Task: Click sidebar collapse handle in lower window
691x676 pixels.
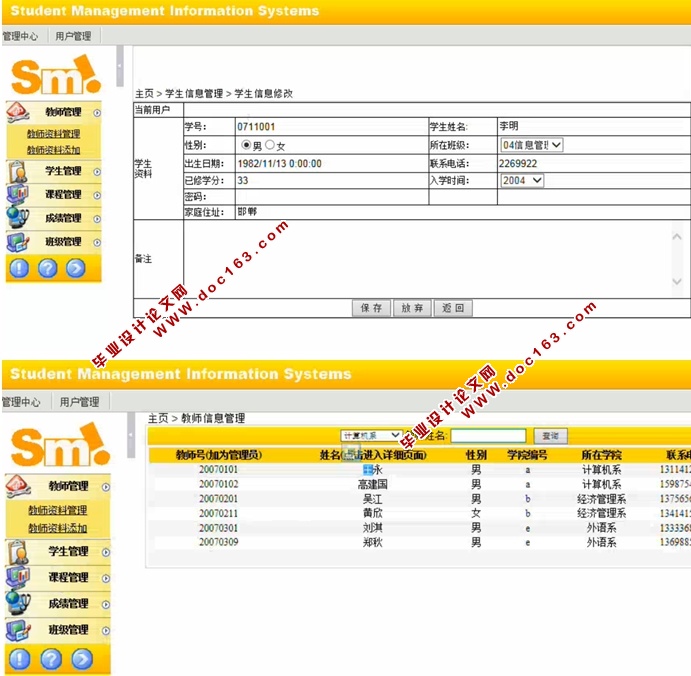Action: [x=131, y=435]
